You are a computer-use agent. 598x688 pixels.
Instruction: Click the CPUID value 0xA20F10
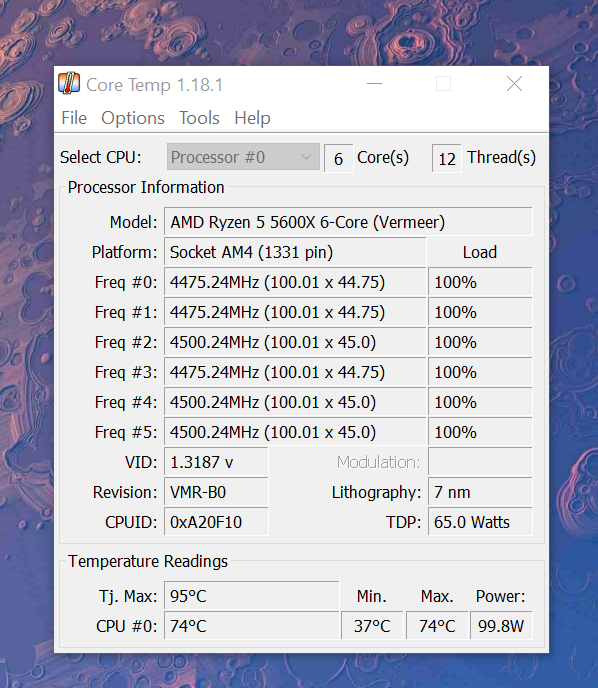click(216, 522)
